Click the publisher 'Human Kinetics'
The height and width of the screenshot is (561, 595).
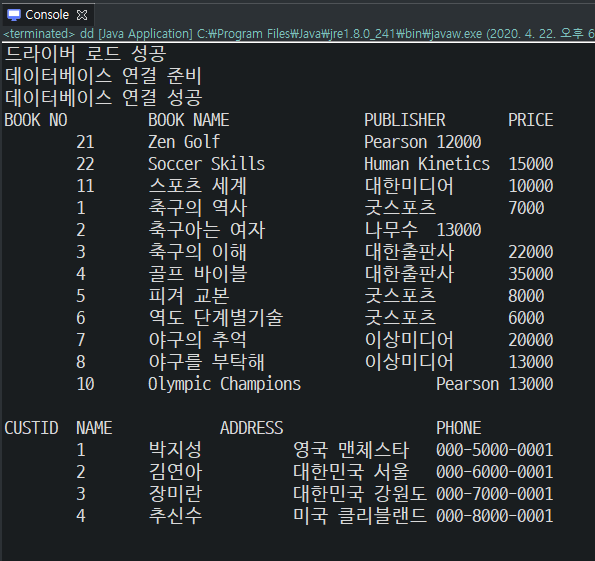[x=427, y=164]
